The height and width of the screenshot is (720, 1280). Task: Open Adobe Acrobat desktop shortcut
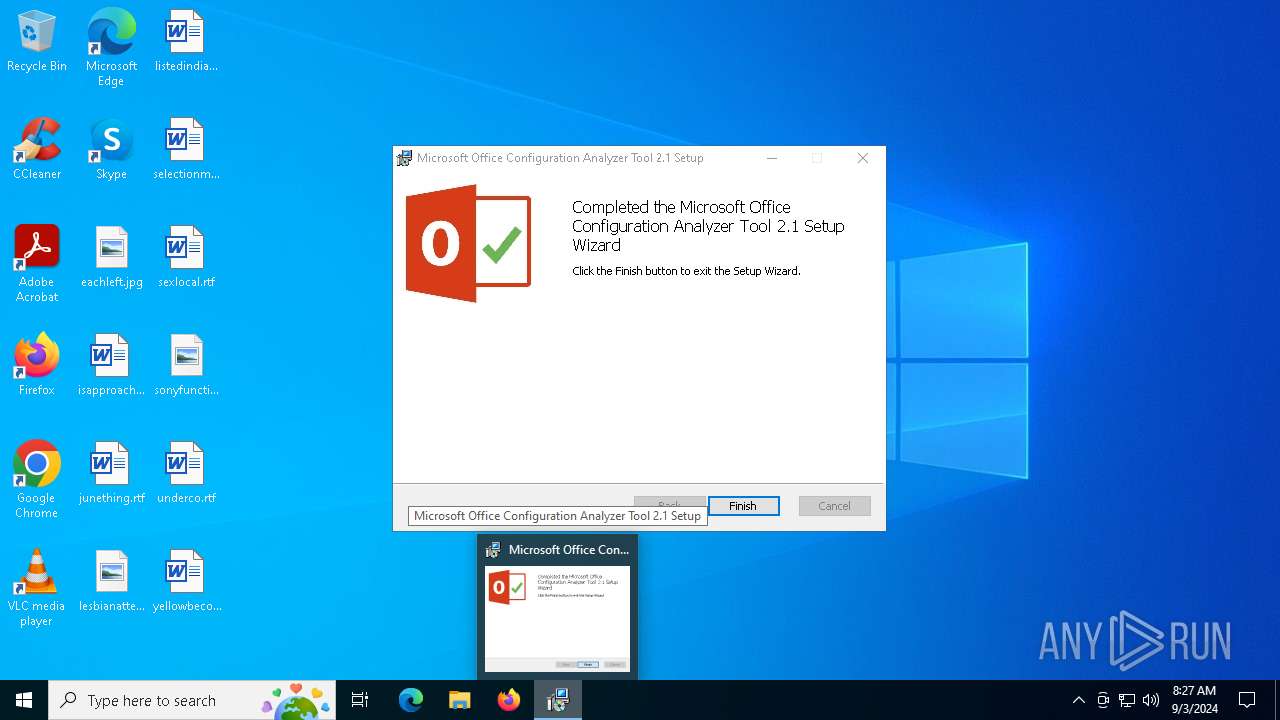tap(37, 265)
